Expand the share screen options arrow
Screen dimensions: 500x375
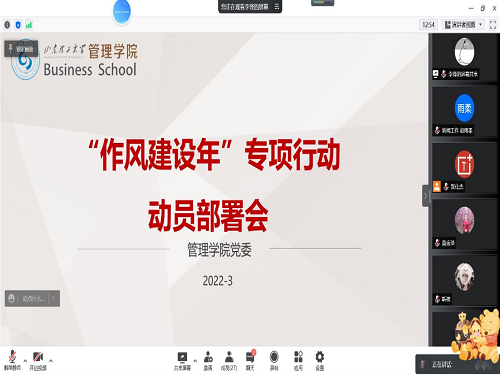195,361
